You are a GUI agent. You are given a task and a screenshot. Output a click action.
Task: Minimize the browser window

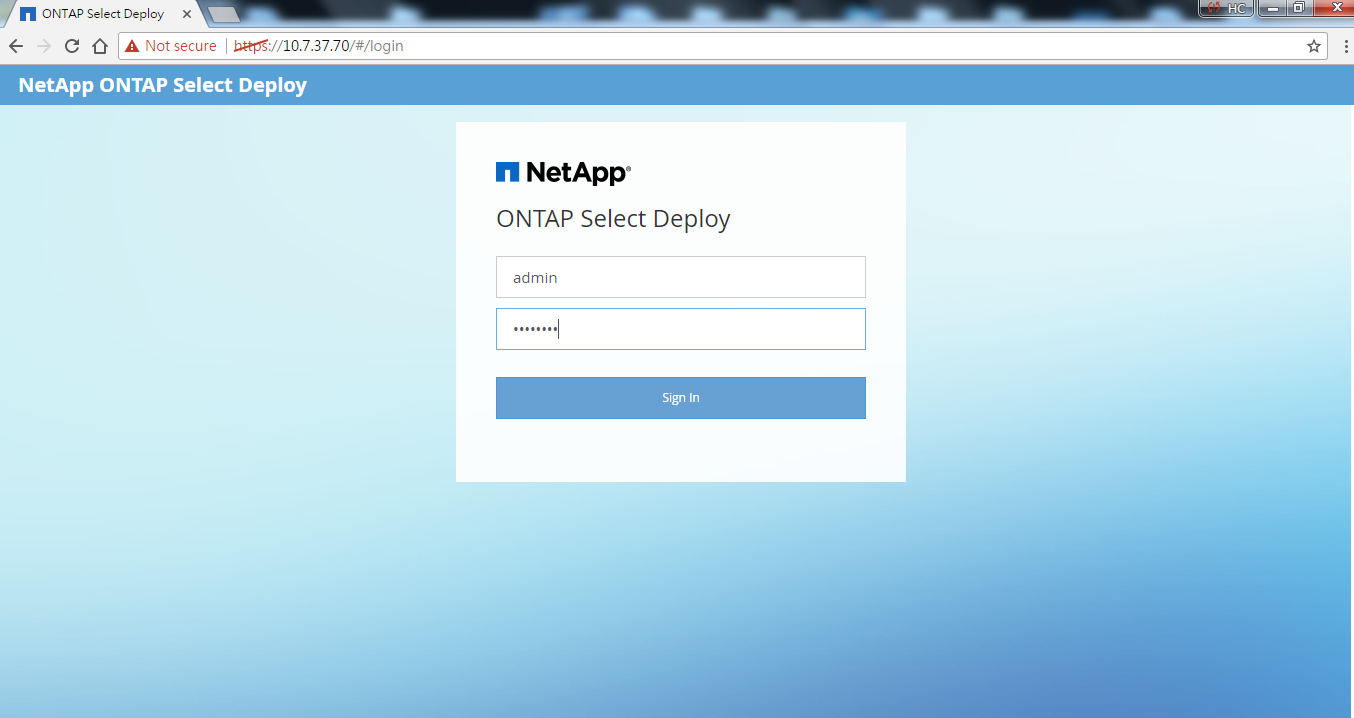coord(1271,8)
